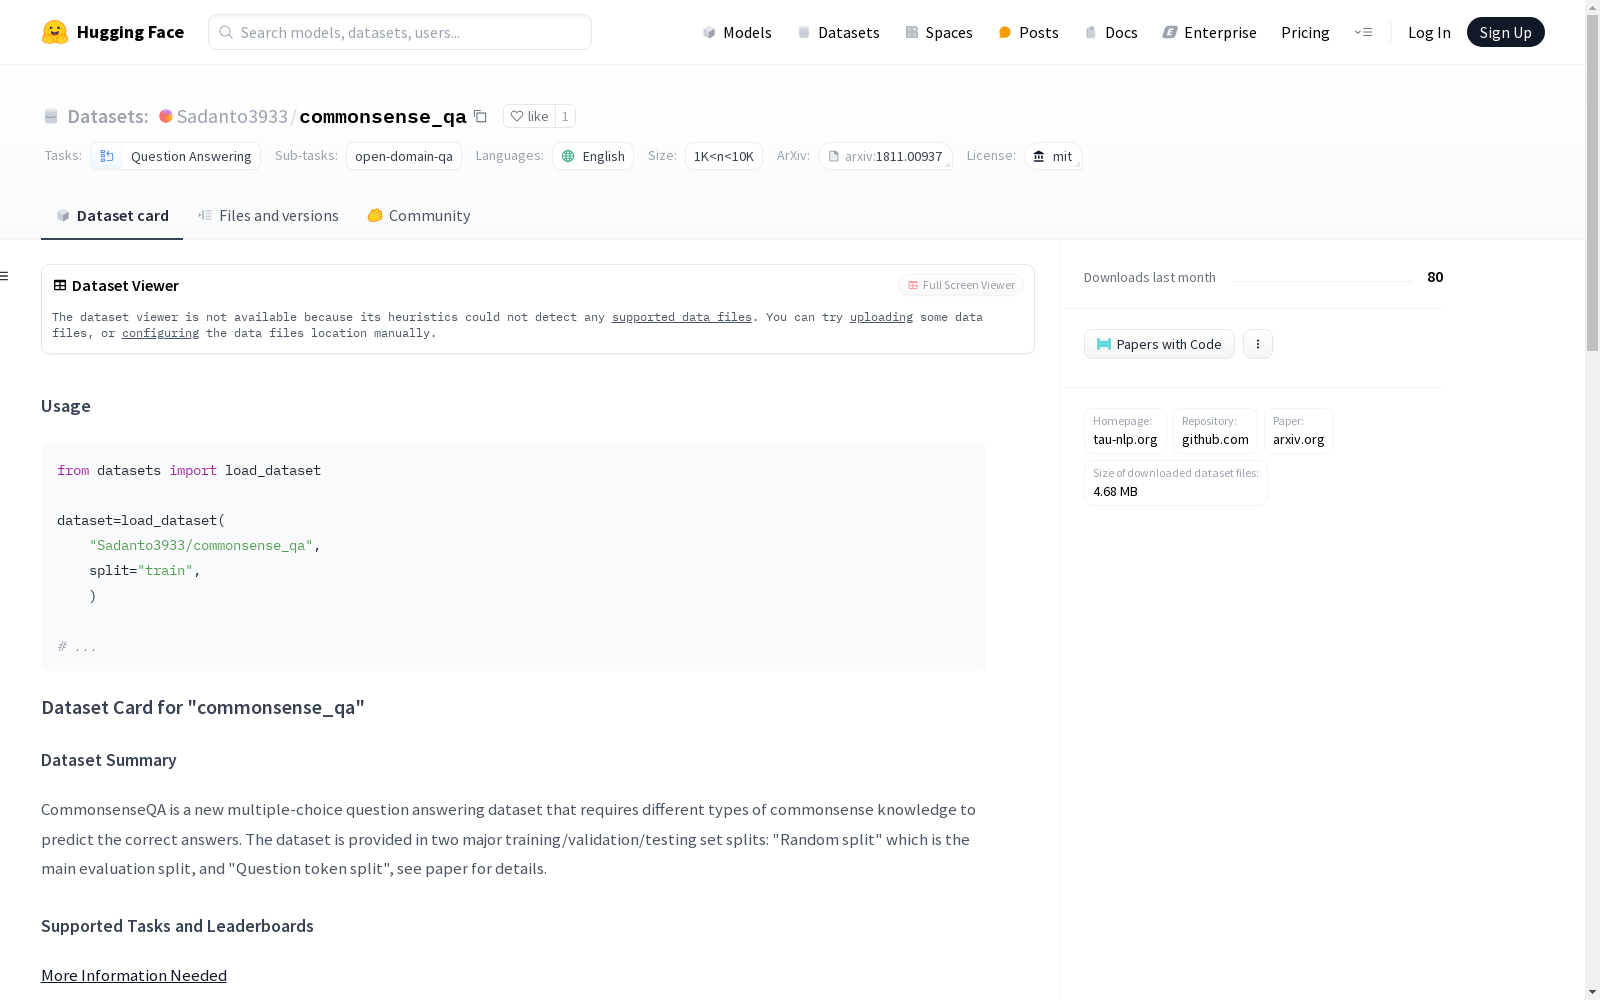Select Question Answering task tag
Screen dimensions: 1600x1000
click(x=175, y=156)
